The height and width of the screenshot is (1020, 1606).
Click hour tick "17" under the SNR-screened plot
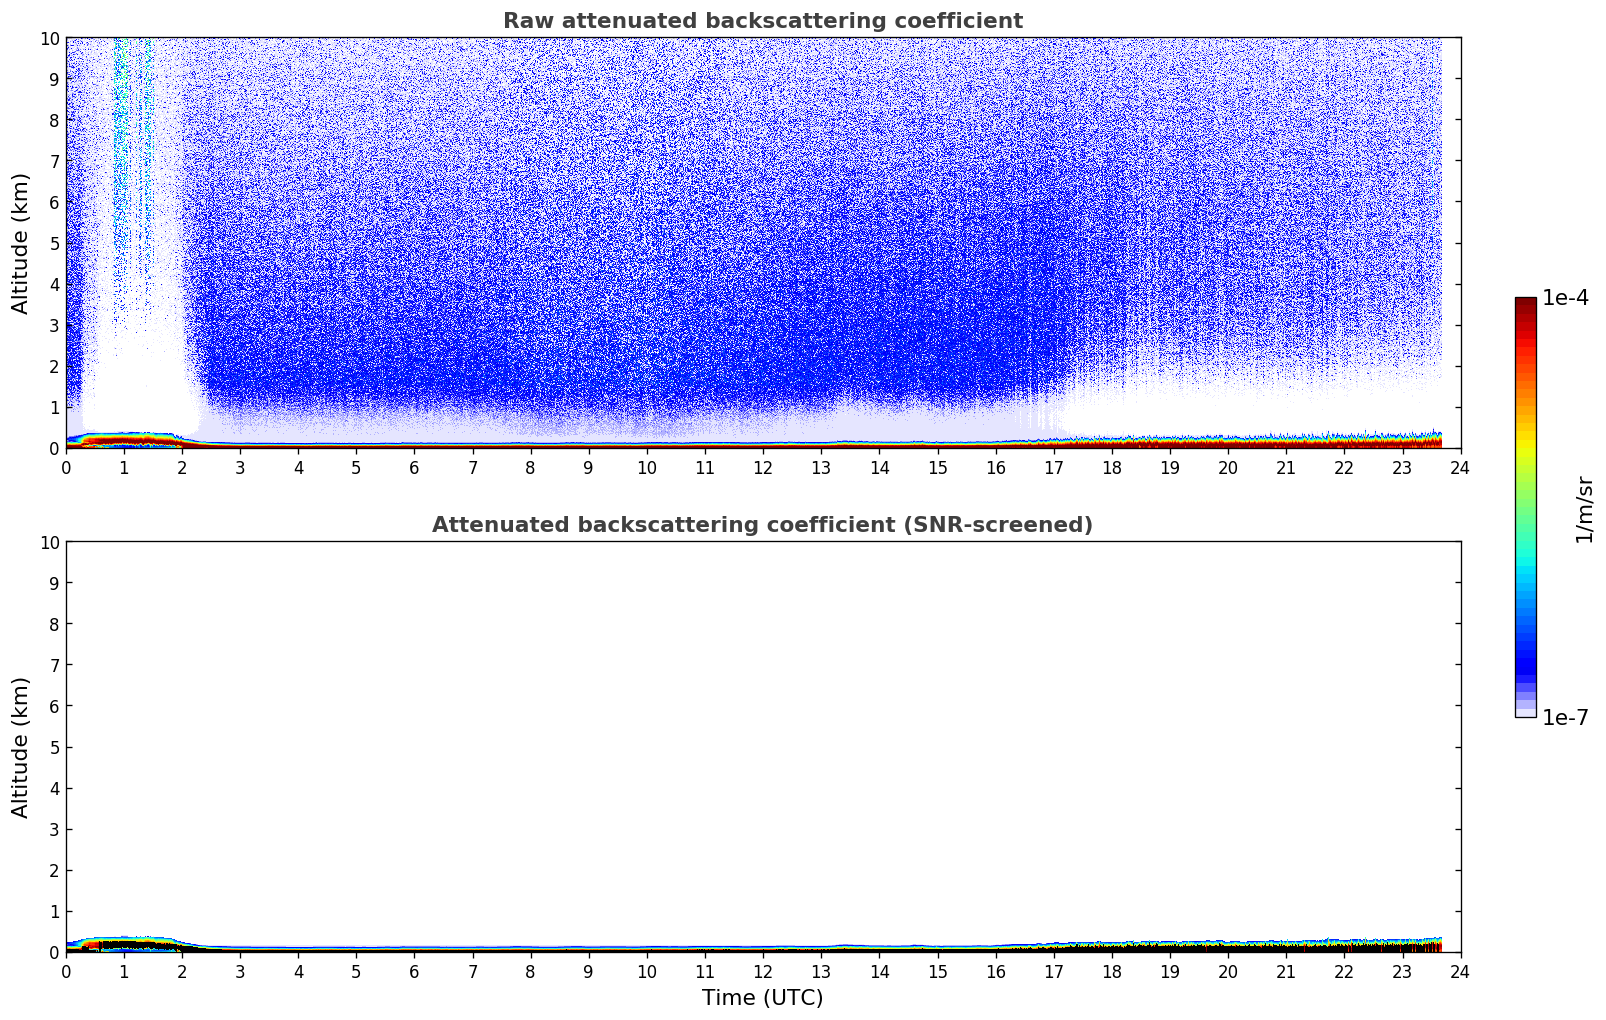(x=1054, y=971)
